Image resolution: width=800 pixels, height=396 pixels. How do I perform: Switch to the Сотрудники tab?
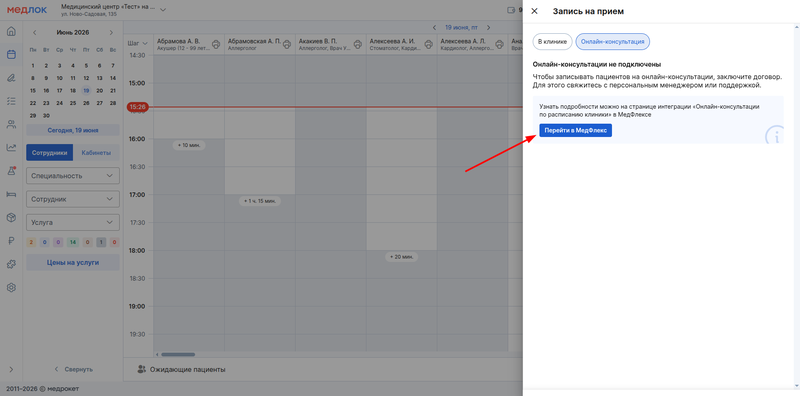[49, 153]
